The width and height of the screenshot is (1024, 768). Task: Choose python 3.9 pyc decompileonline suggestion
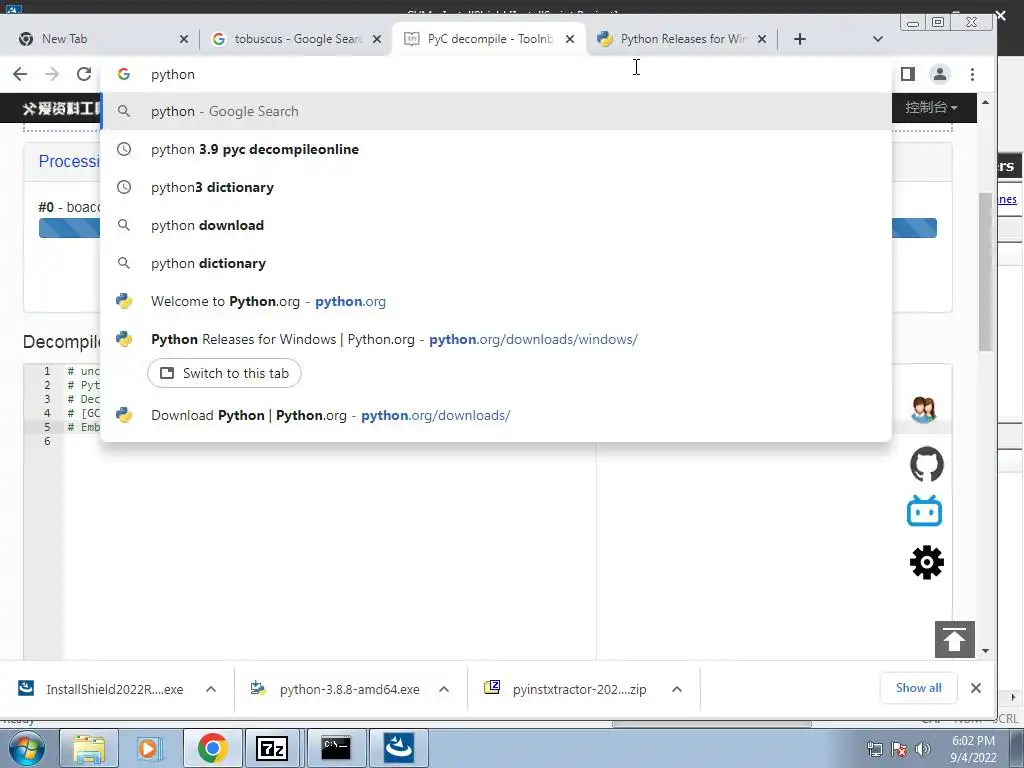click(x=496, y=149)
